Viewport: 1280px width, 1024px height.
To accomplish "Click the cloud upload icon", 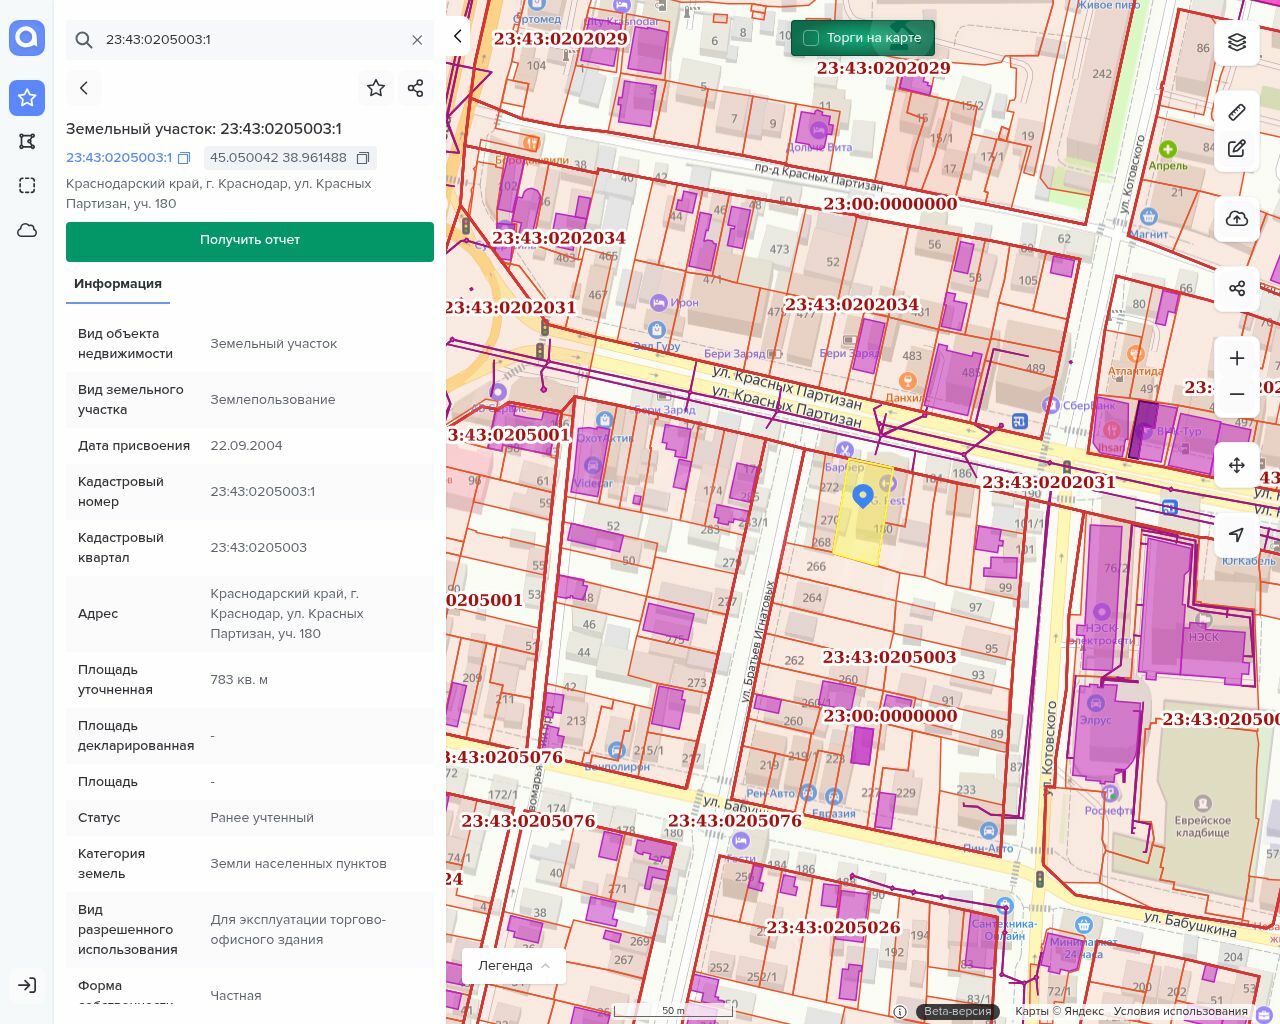I will coord(1237,219).
